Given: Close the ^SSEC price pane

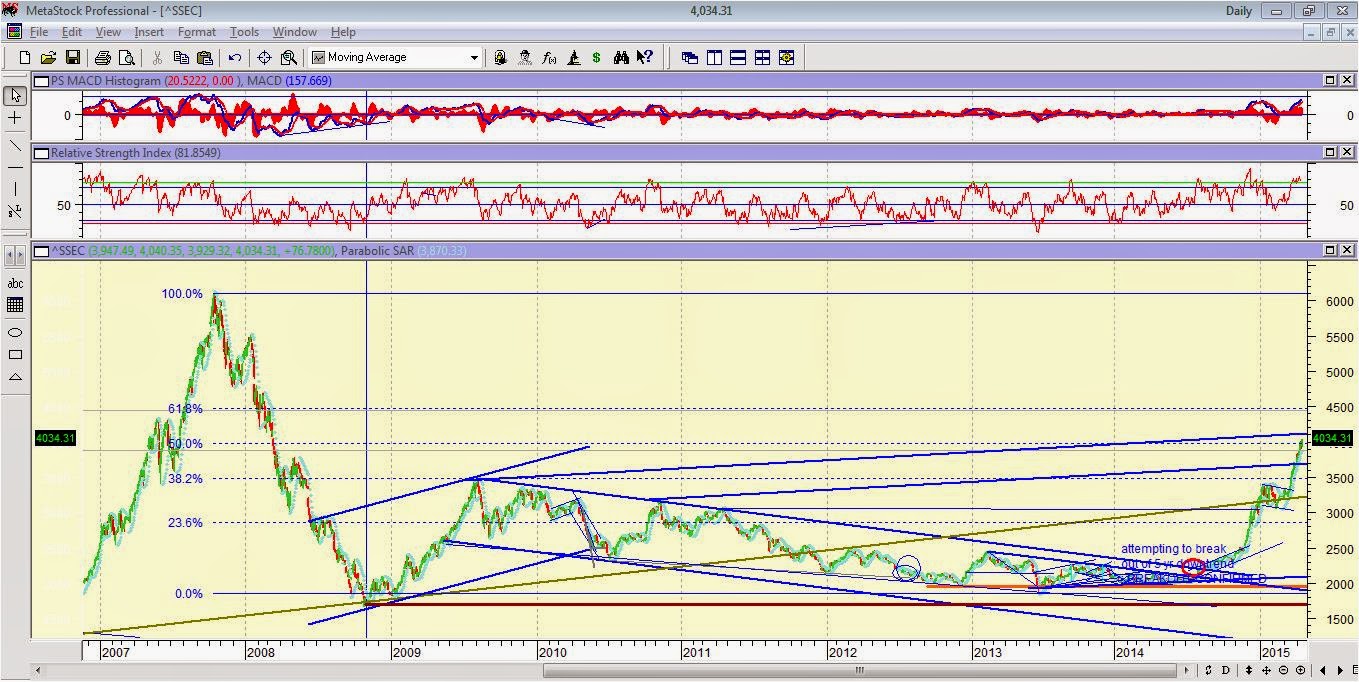Looking at the screenshot, I should point(1347,250).
